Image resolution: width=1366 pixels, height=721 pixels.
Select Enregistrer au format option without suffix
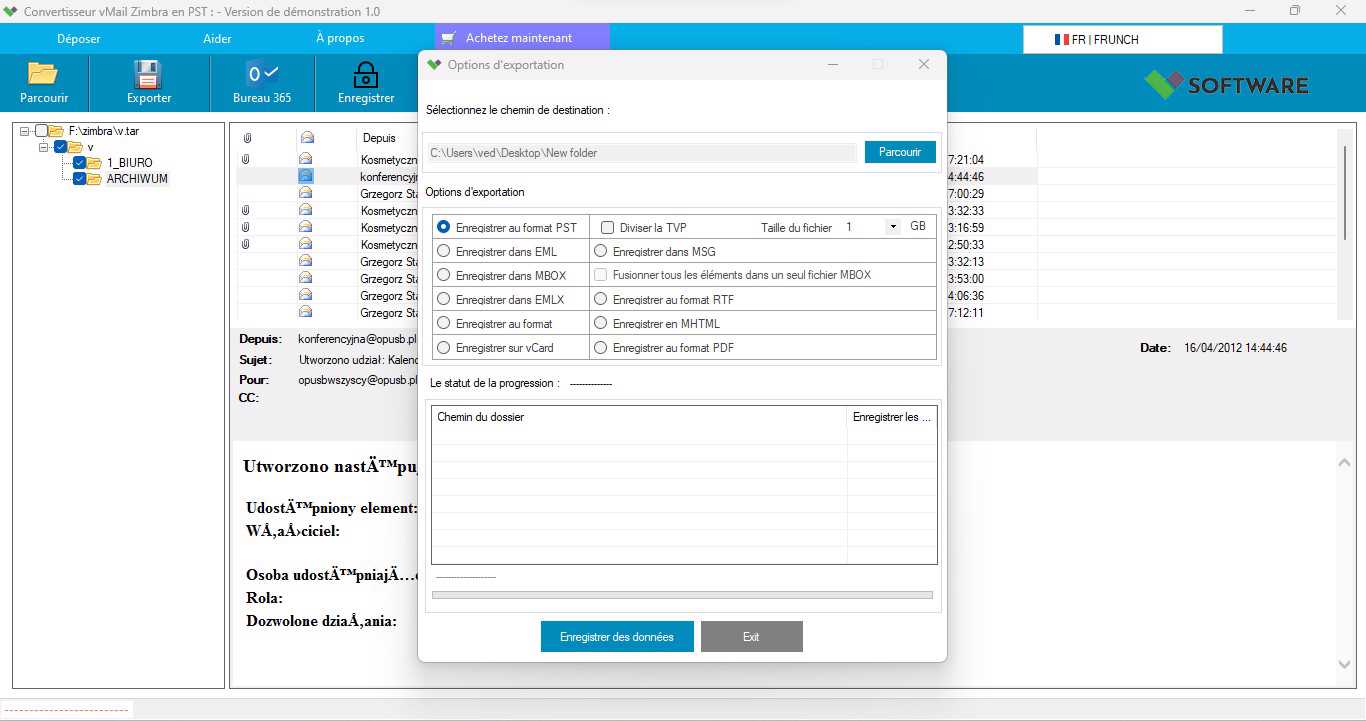(x=444, y=324)
